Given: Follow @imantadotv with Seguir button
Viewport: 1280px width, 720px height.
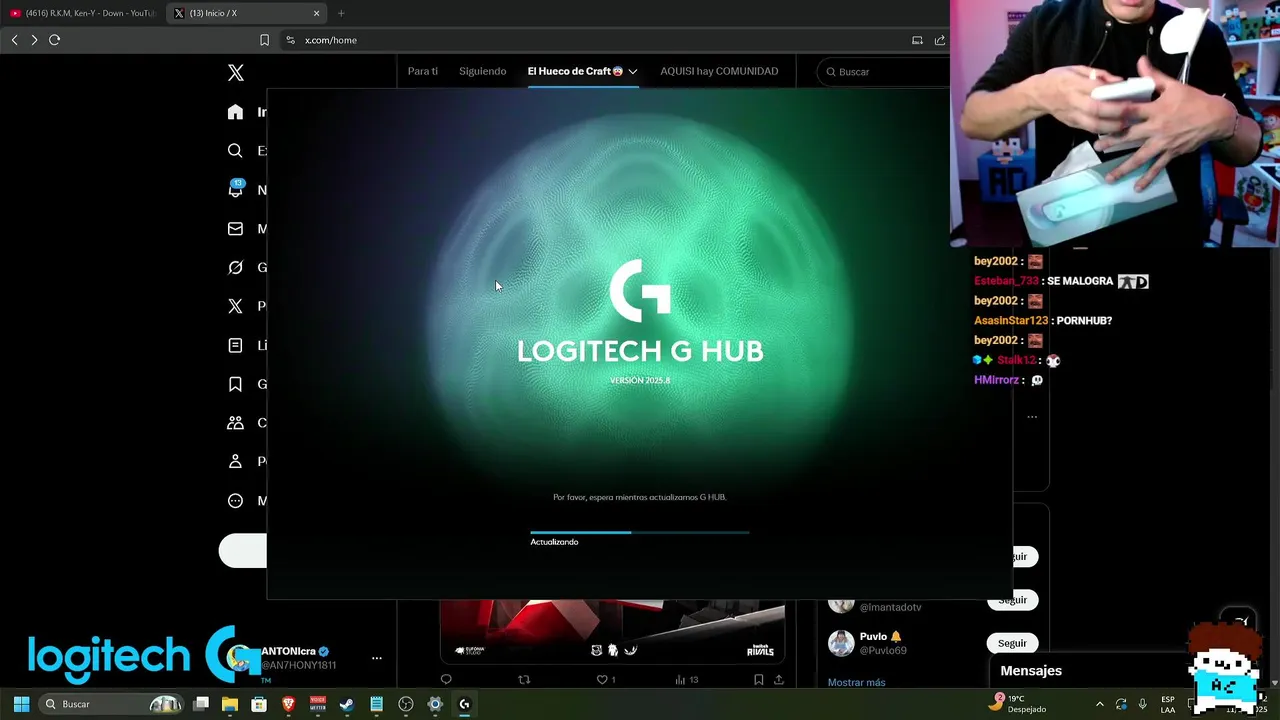Looking at the screenshot, I should click(x=1012, y=600).
